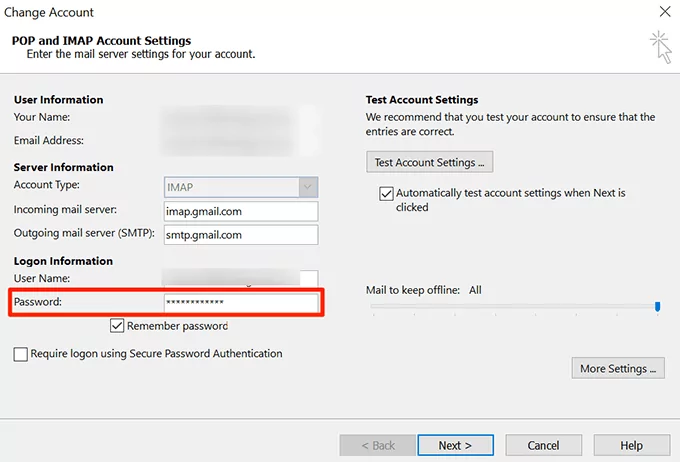Select the Outgoing mail server (SMTP) field
This screenshot has height=462, width=680.
241,235
